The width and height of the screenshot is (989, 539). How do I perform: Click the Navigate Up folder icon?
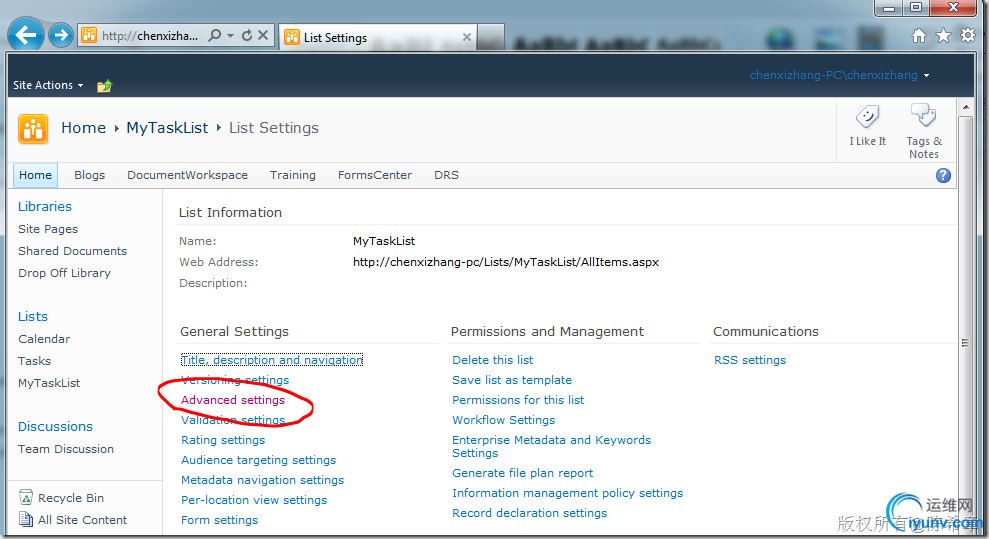[104, 86]
